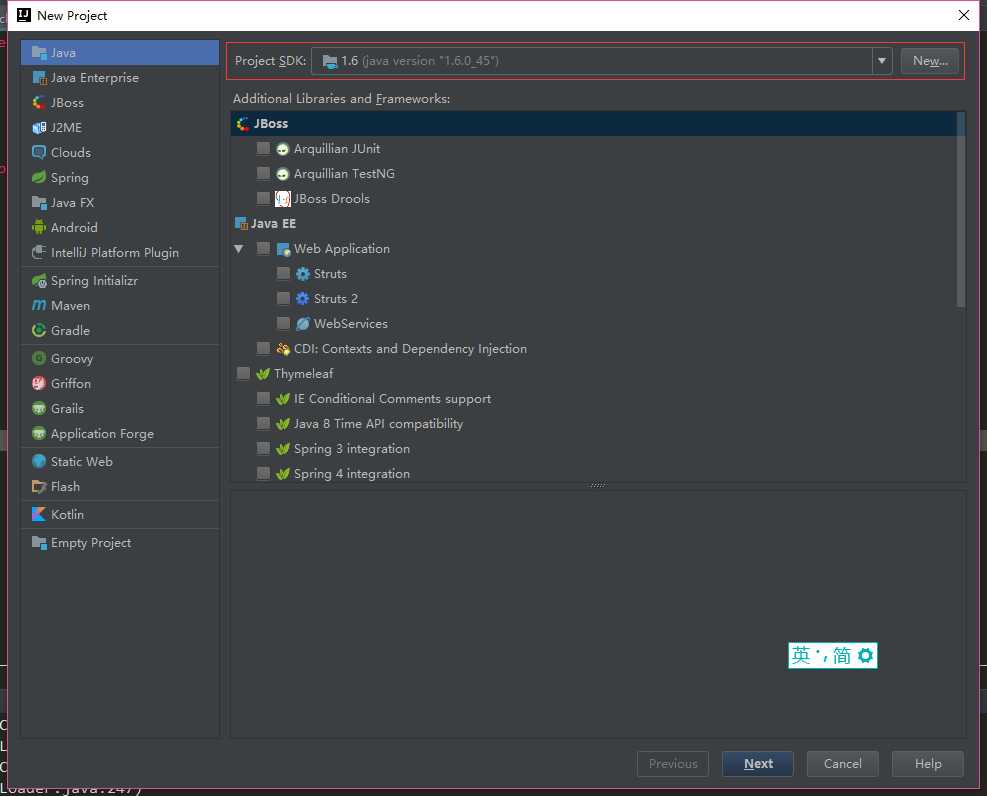The width and height of the screenshot is (987, 796).
Task: Click the 简 simplified Chinese indicator
Action: [x=842, y=656]
